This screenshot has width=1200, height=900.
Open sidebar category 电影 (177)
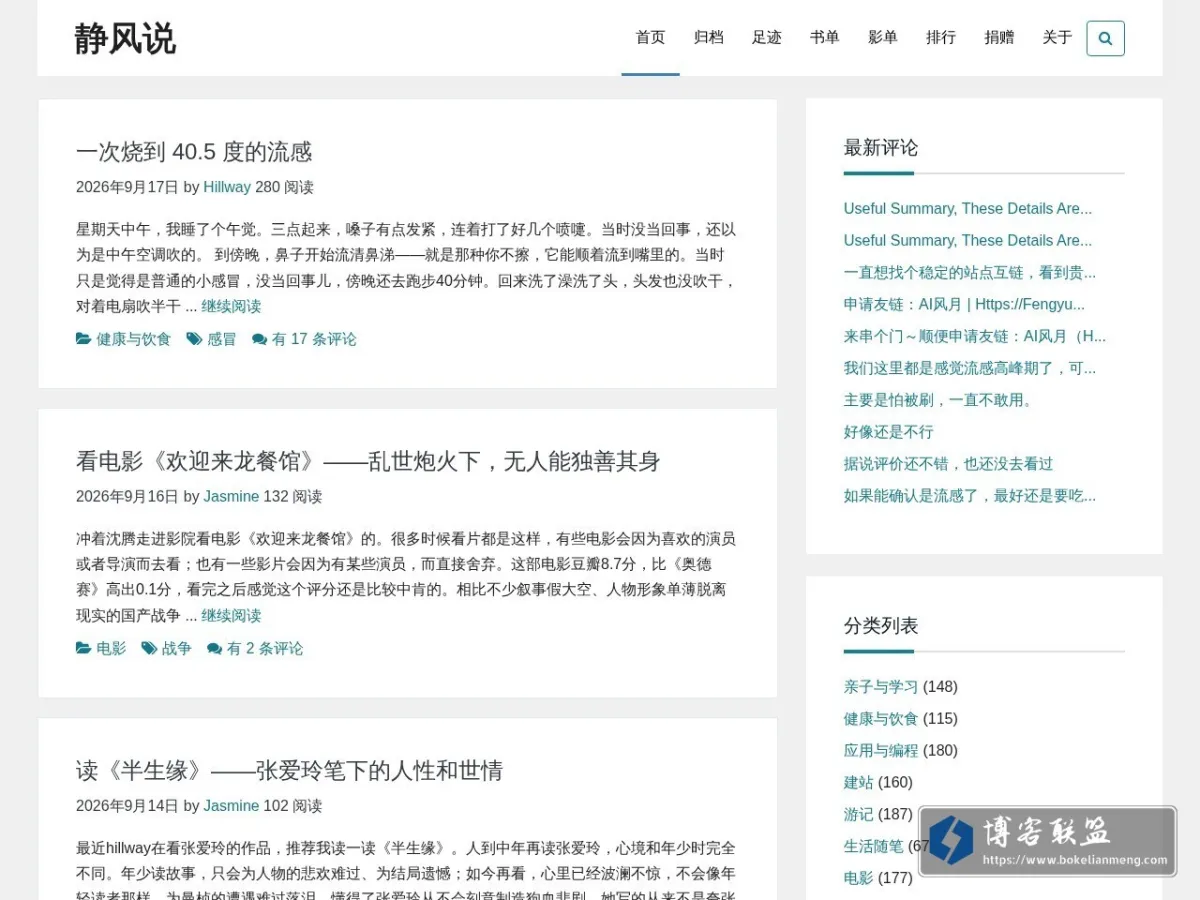858,878
